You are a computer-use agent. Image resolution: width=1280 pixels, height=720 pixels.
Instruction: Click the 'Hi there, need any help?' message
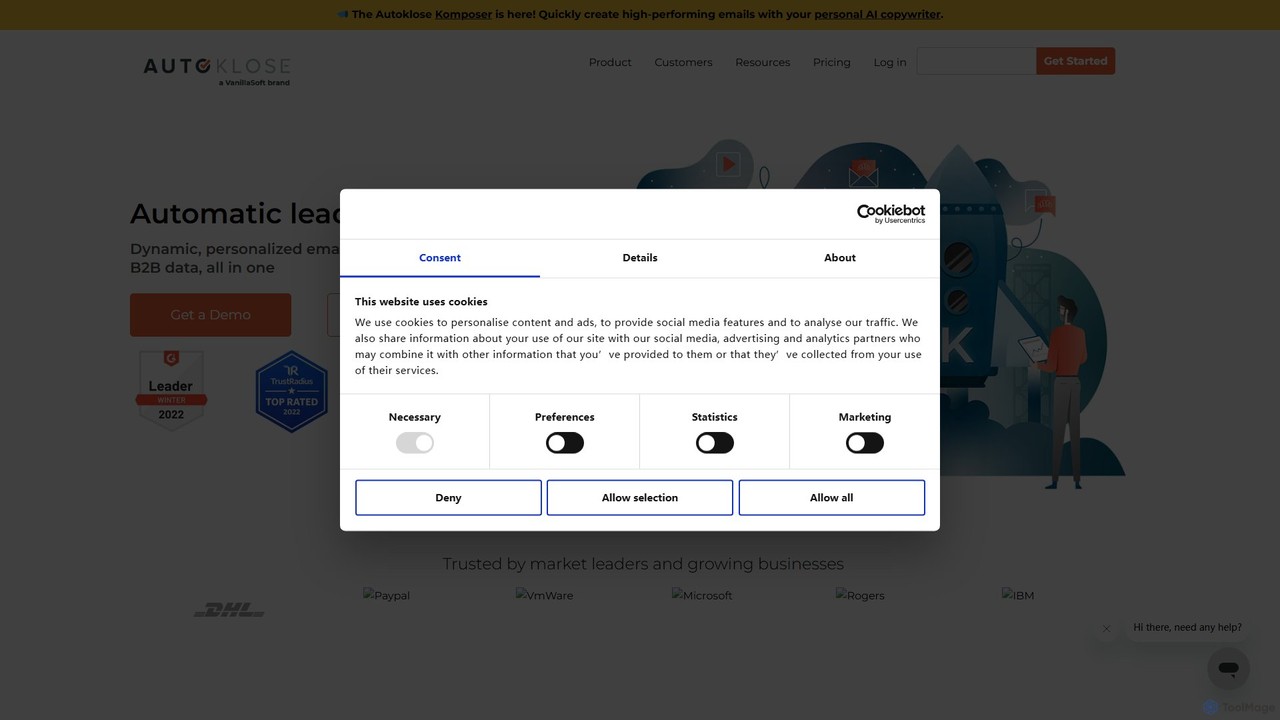(x=1188, y=627)
